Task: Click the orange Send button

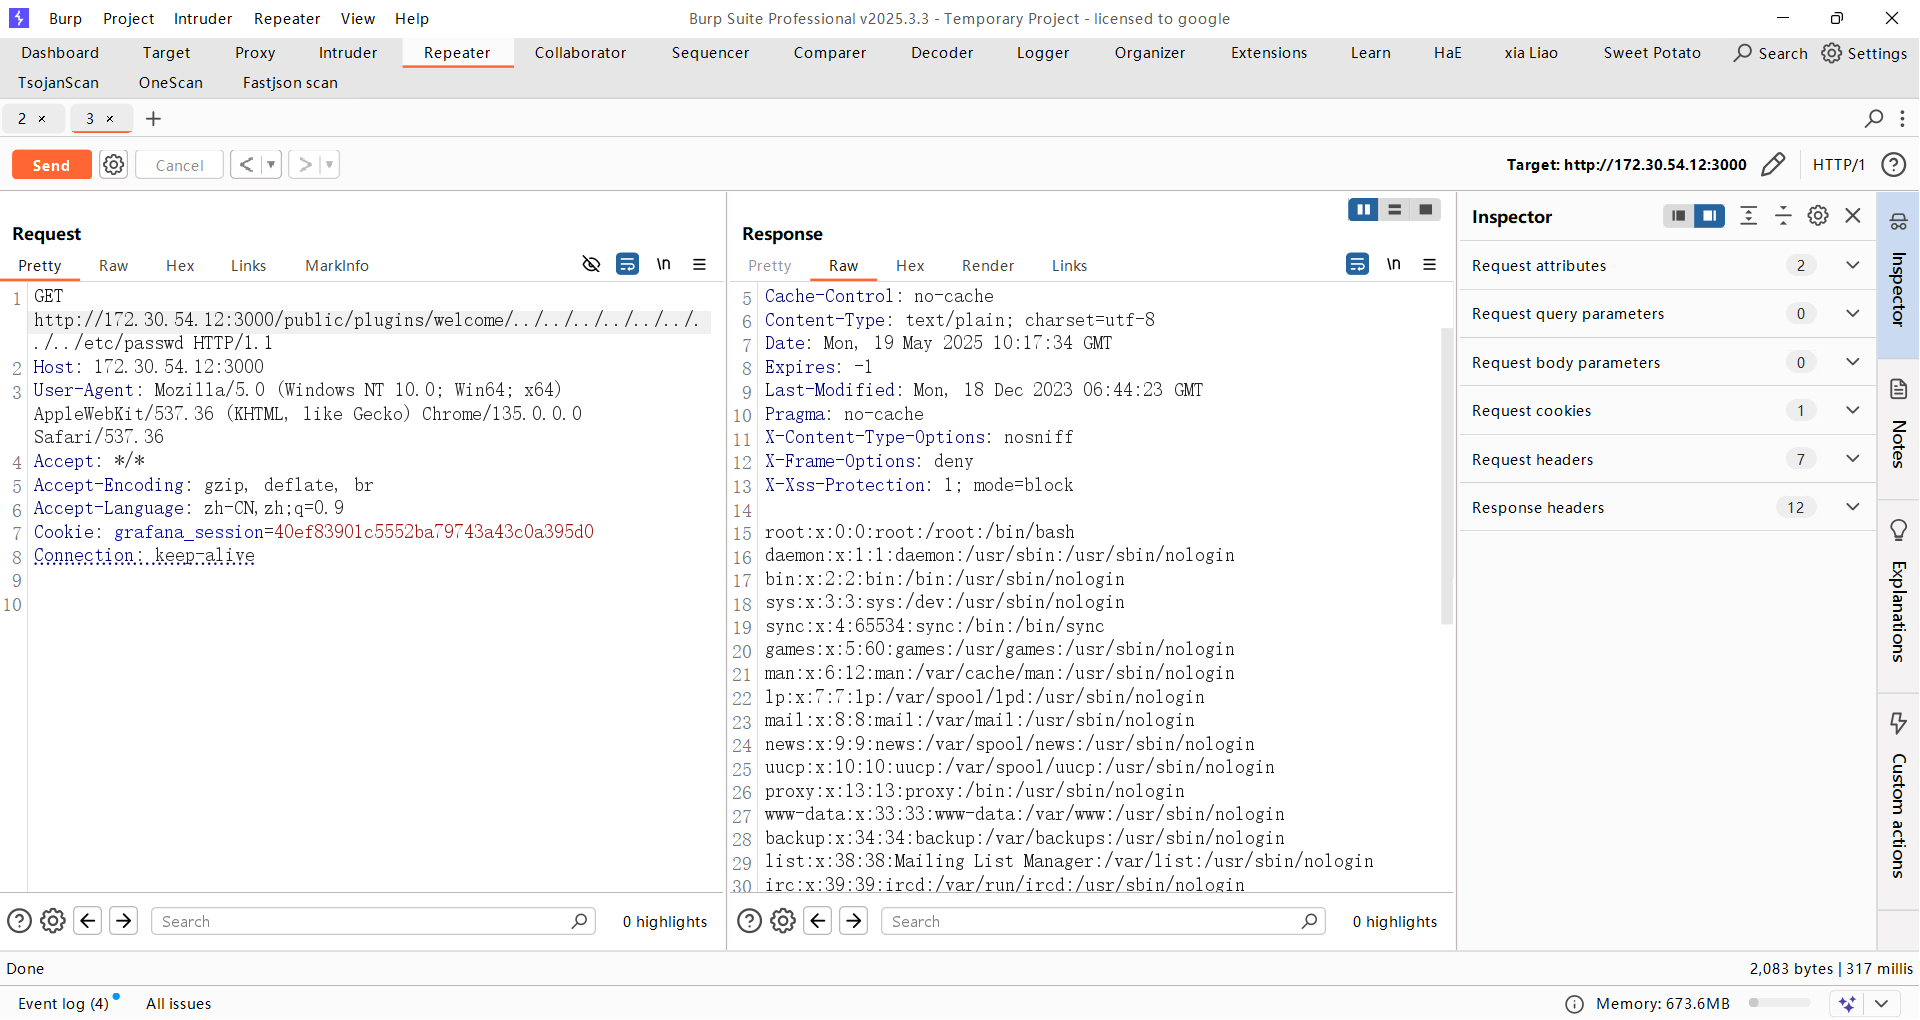Action: point(51,165)
